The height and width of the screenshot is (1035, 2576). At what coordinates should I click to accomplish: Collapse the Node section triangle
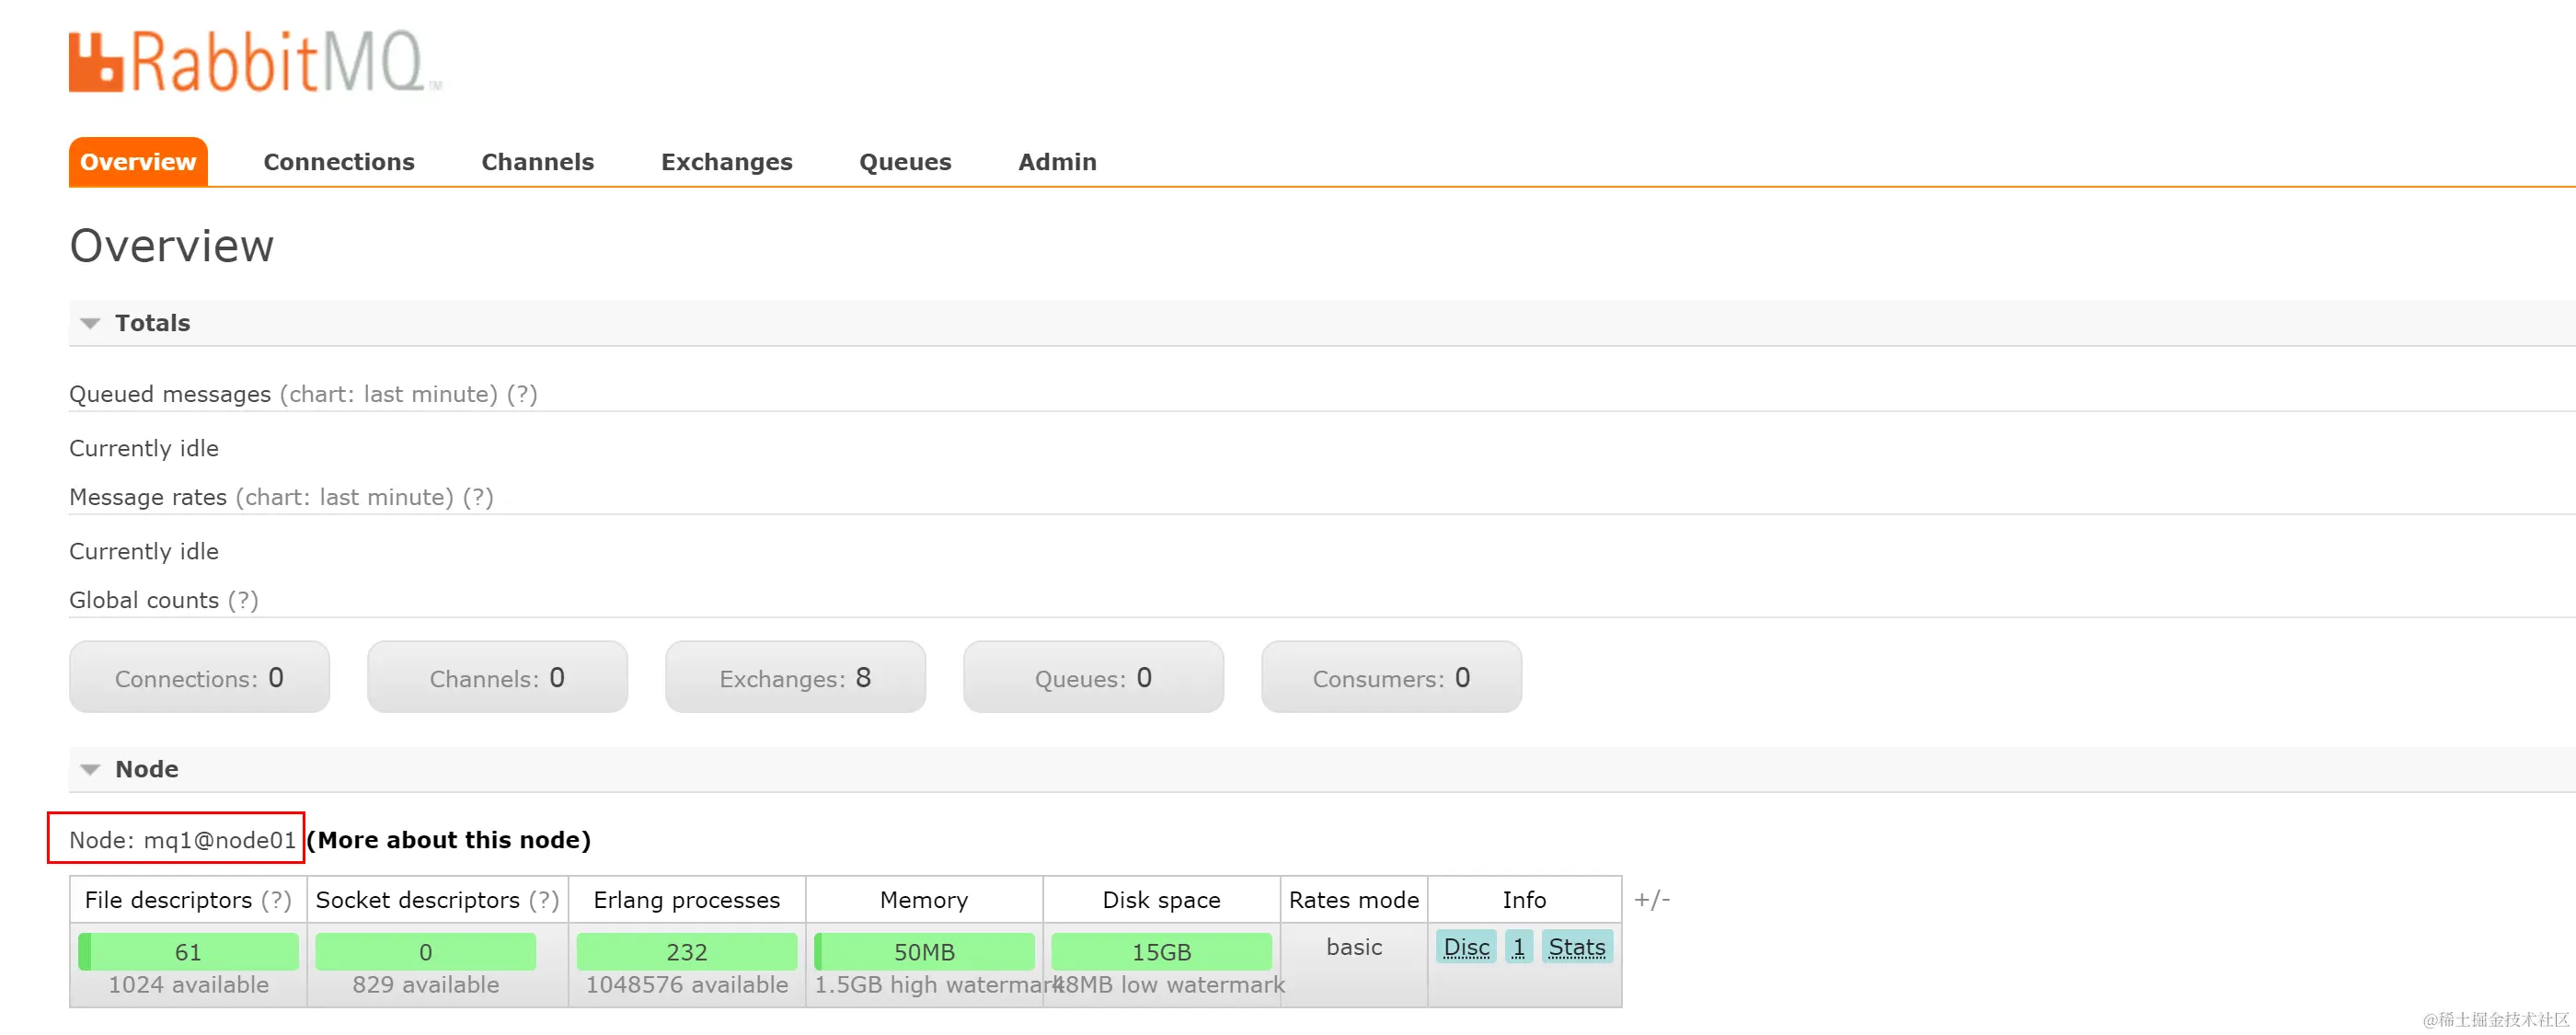click(90, 770)
